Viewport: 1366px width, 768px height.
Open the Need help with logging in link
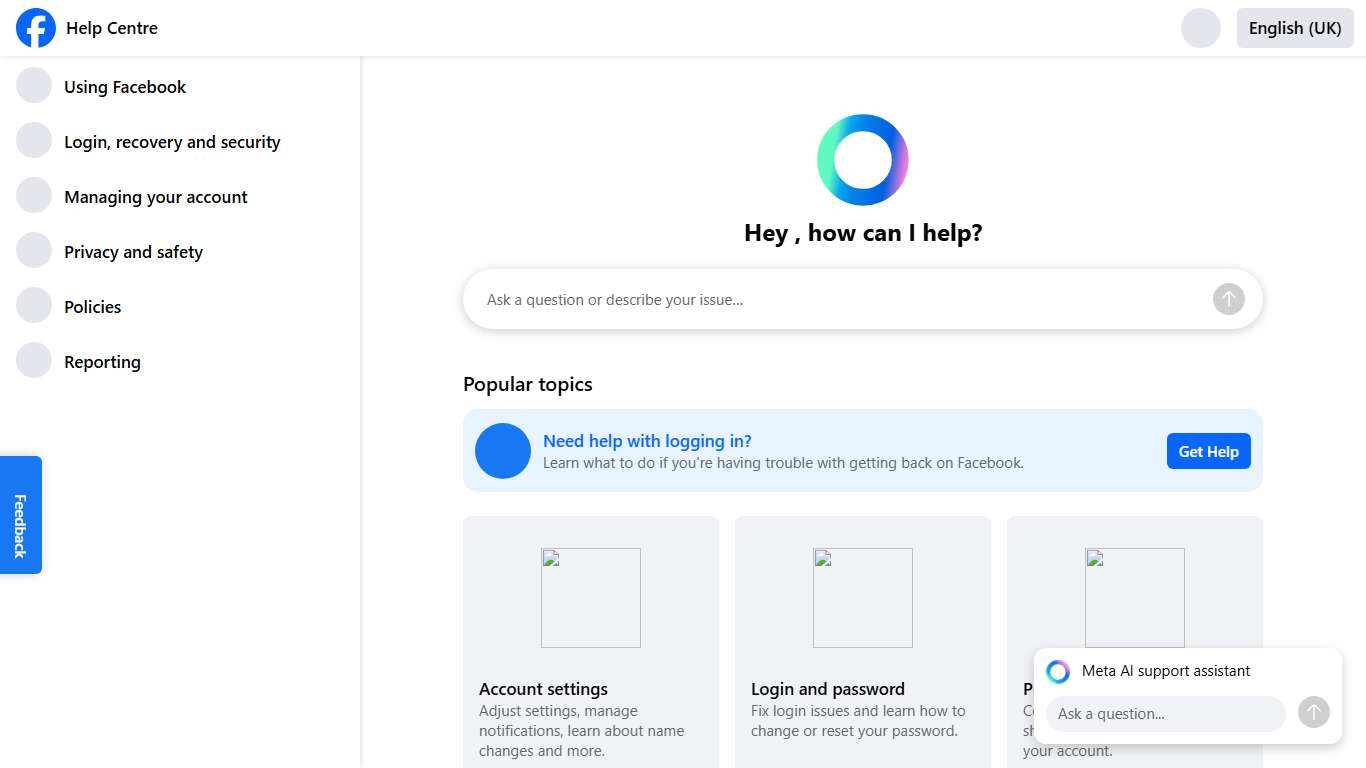click(x=647, y=441)
